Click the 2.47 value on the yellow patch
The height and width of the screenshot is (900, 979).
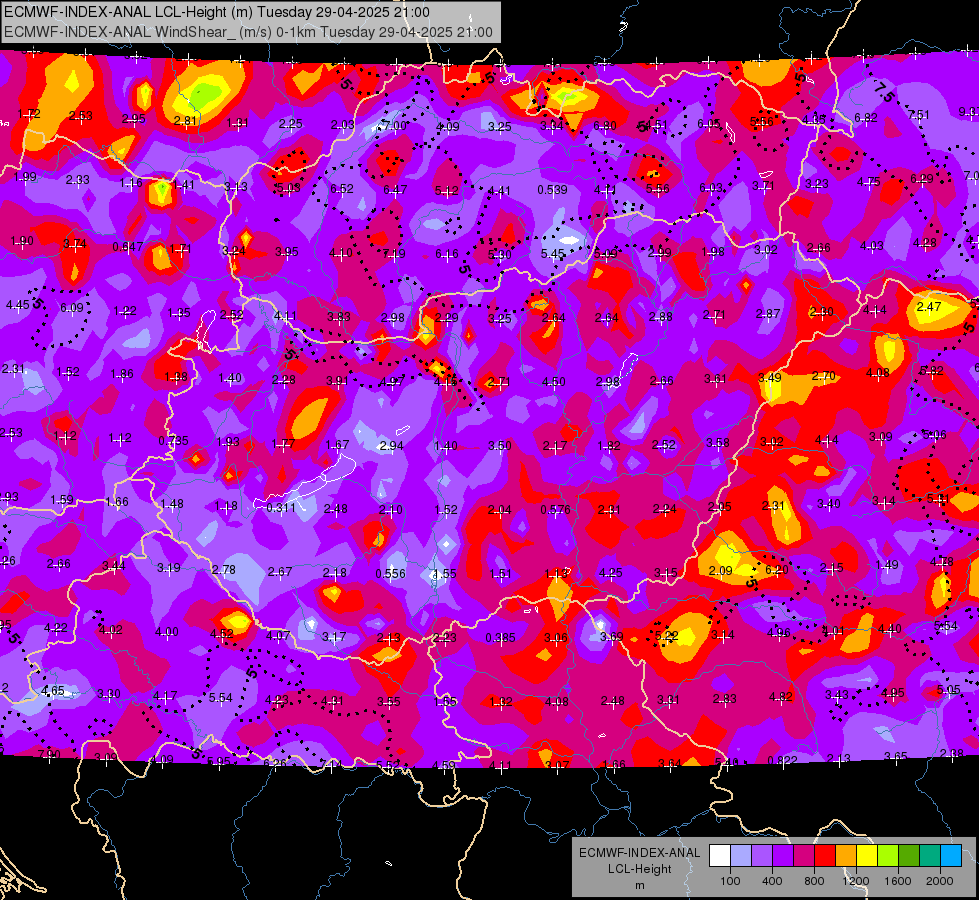(928, 307)
